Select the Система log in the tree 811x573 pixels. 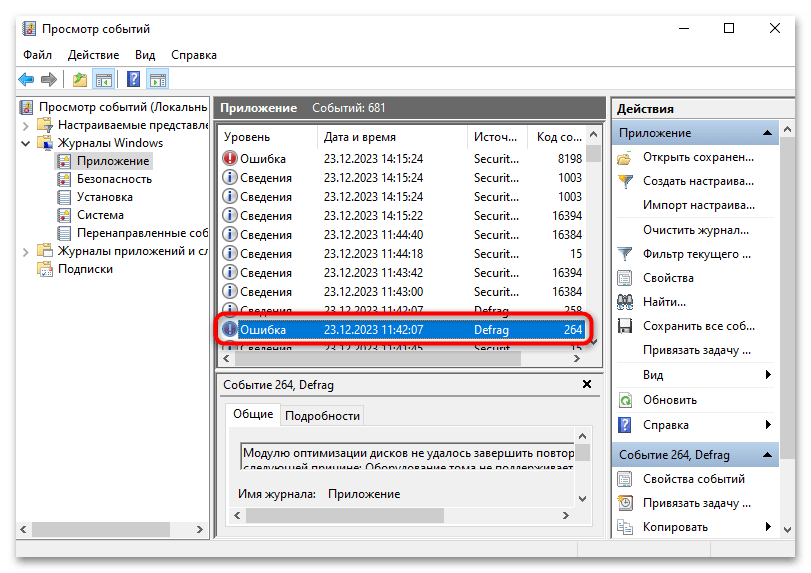pyautogui.click(x=100, y=215)
